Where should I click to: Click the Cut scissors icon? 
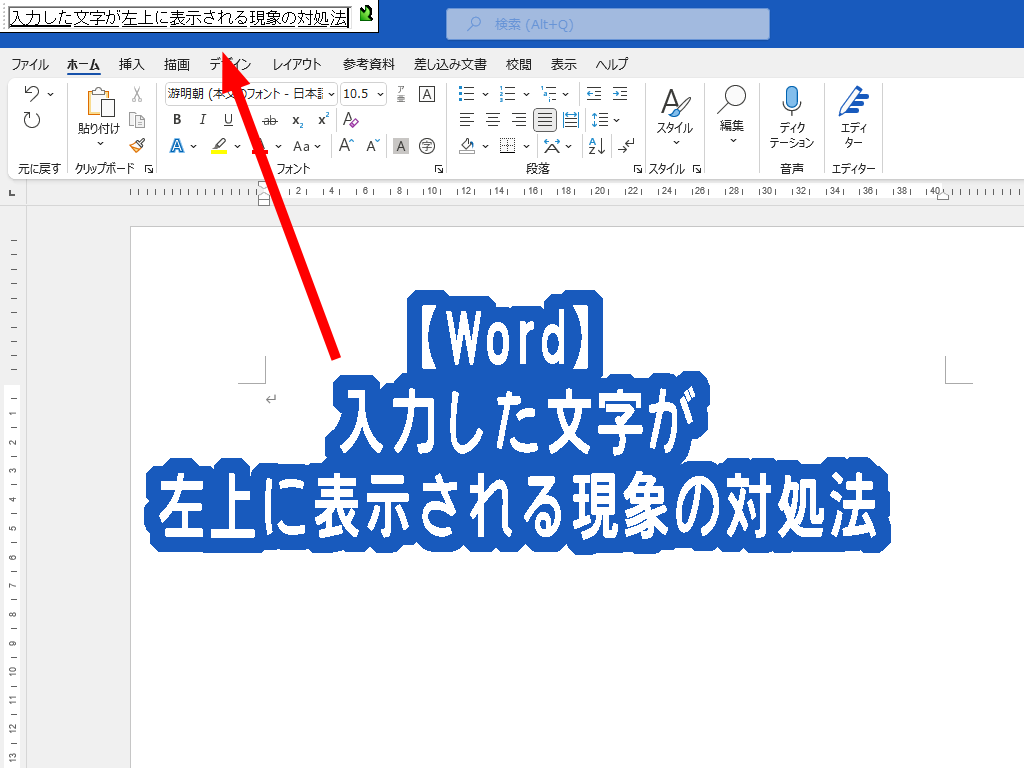pos(136,94)
